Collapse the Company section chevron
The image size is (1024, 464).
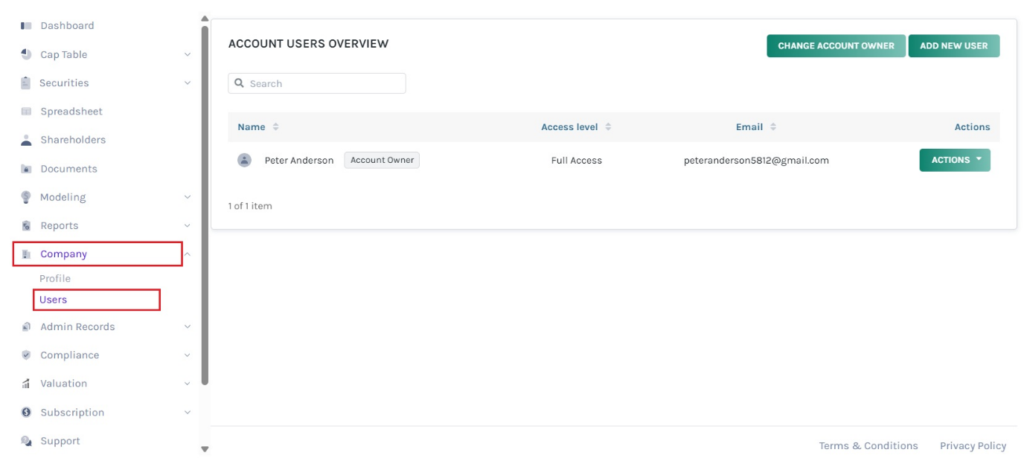188,254
